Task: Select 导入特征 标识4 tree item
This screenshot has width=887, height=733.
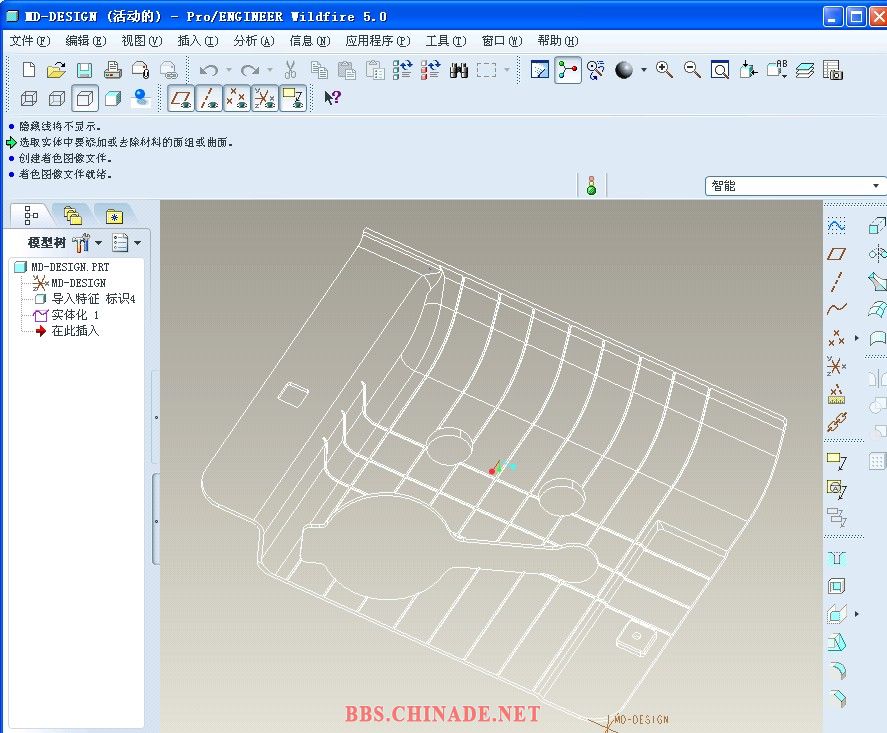Action: [92, 299]
